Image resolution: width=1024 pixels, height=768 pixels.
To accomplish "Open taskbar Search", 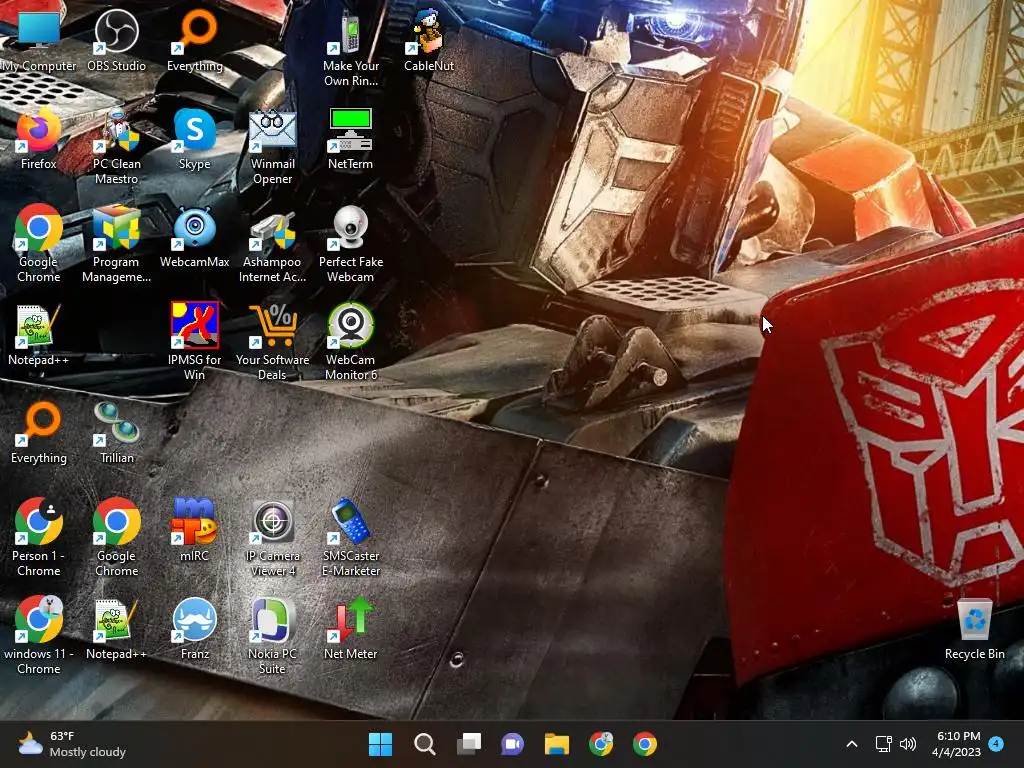I will tap(424, 744).
